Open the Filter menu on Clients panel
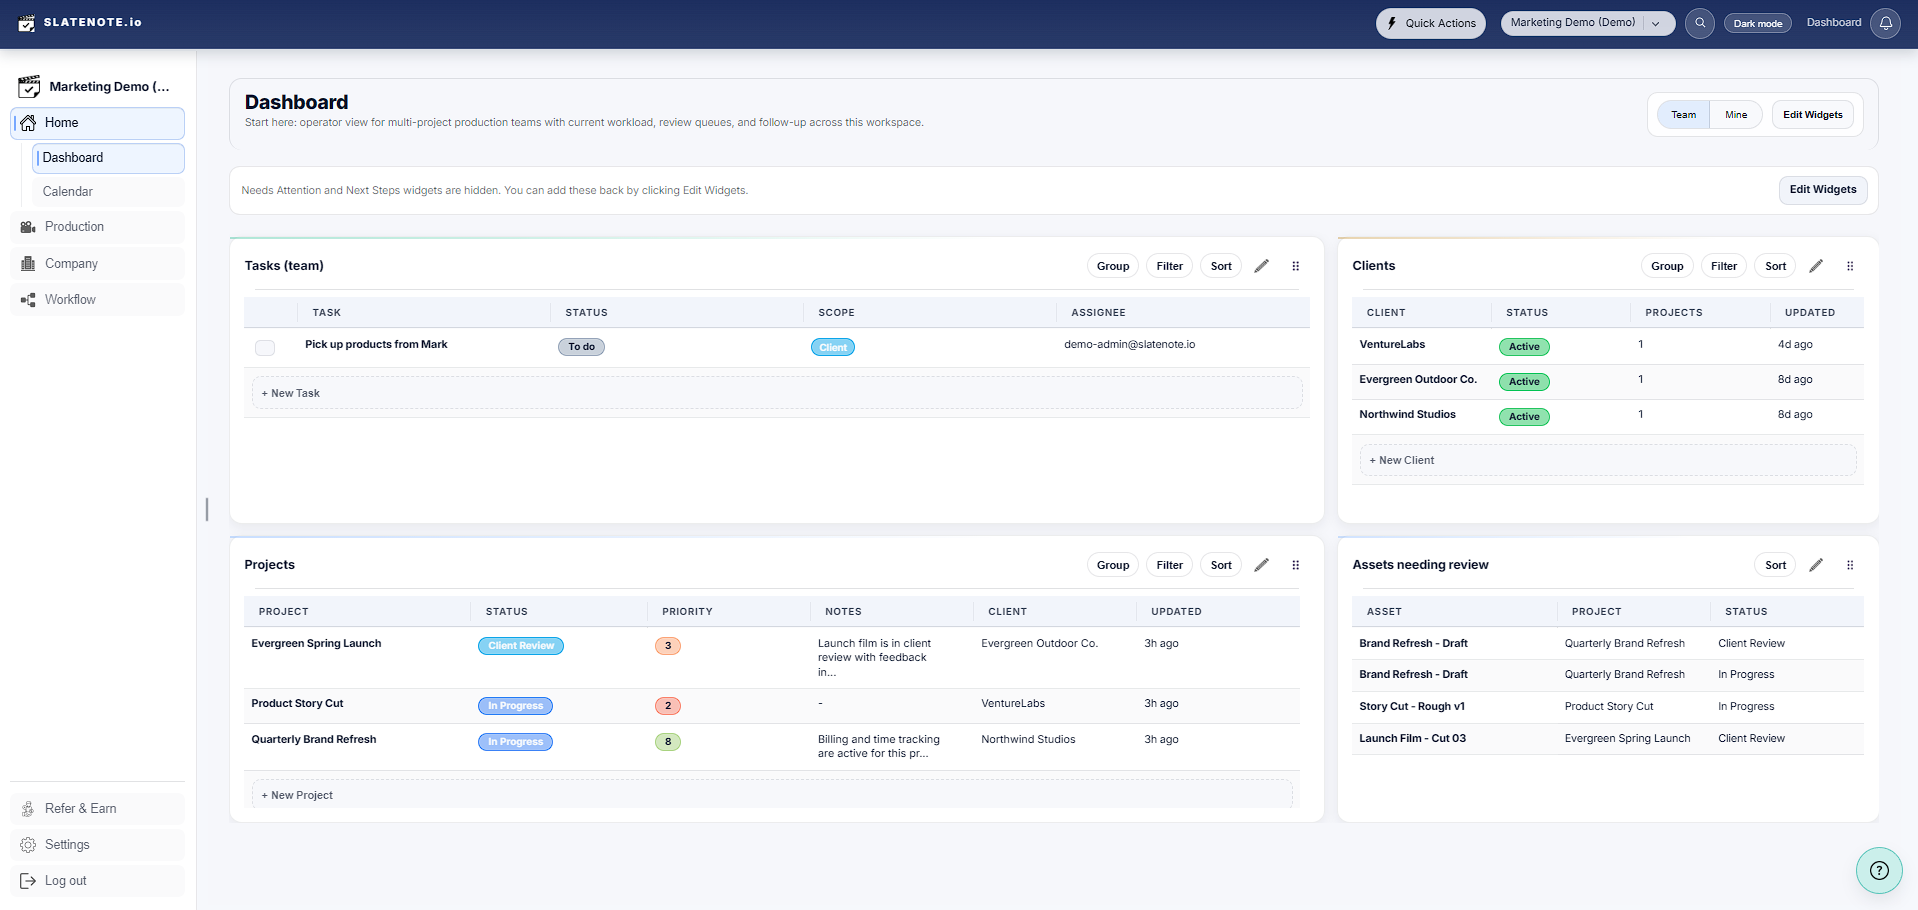 pyautogui.click(x=1723, y=265)
